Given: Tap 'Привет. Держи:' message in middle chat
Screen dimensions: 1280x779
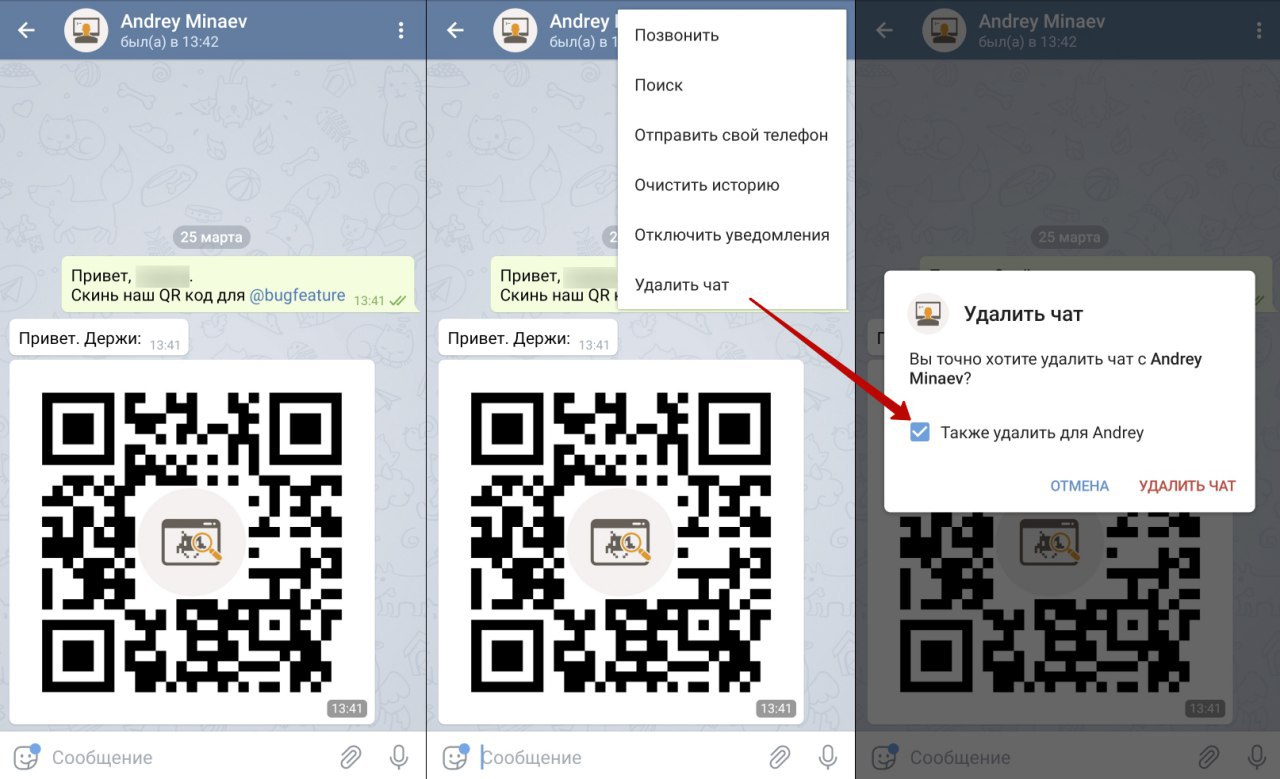Looking at the screenshot, I should (527, 338).
